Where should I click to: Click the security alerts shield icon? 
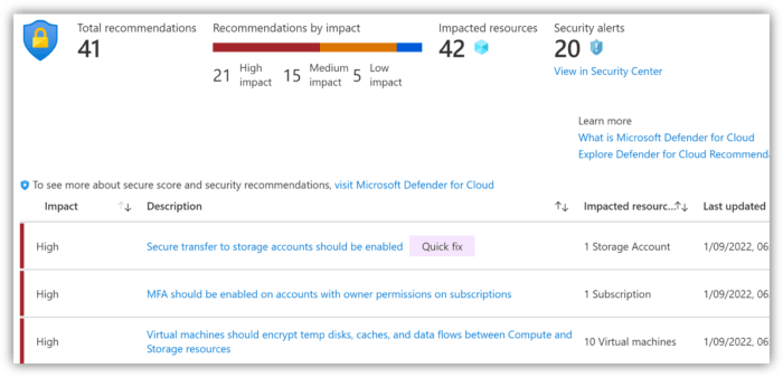596,48
